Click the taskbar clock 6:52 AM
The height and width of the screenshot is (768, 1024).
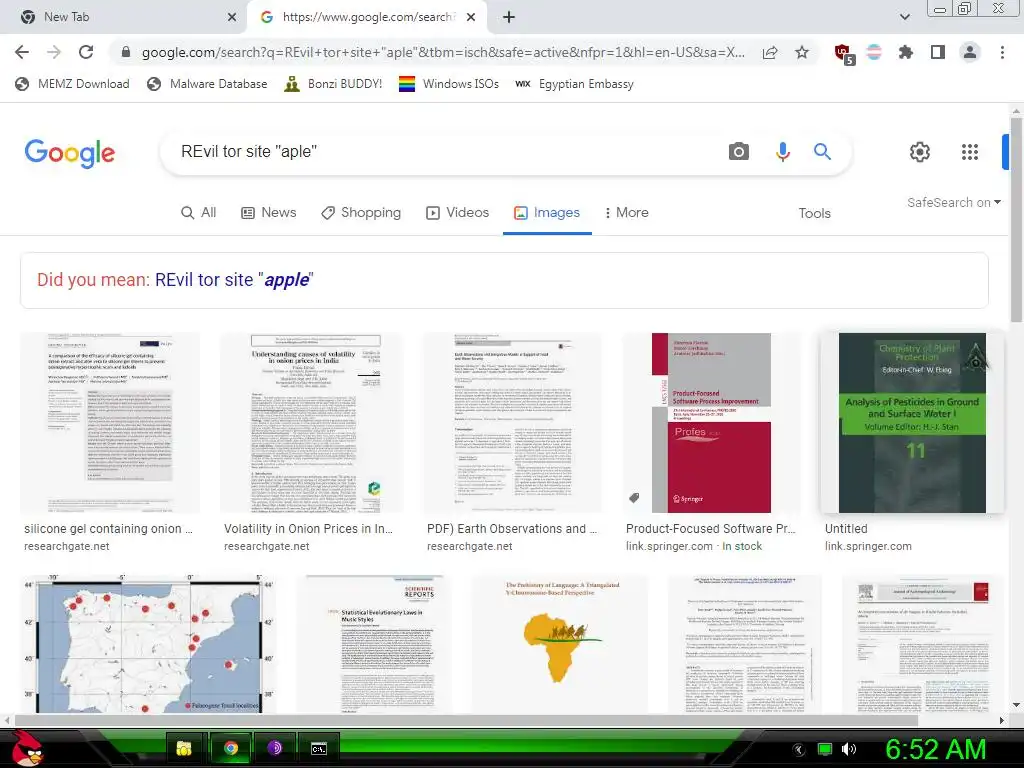pyautogui.click(x=935, y=749)
